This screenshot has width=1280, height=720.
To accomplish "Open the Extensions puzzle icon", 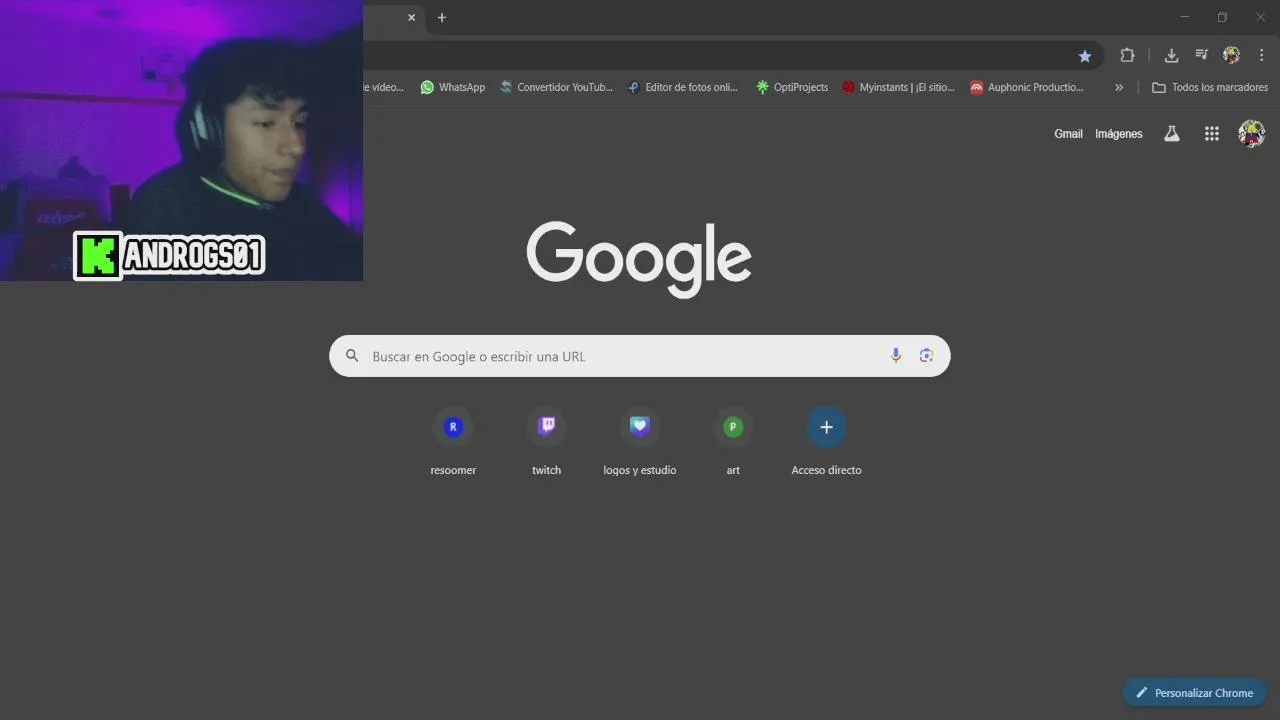I will 1127,56.
